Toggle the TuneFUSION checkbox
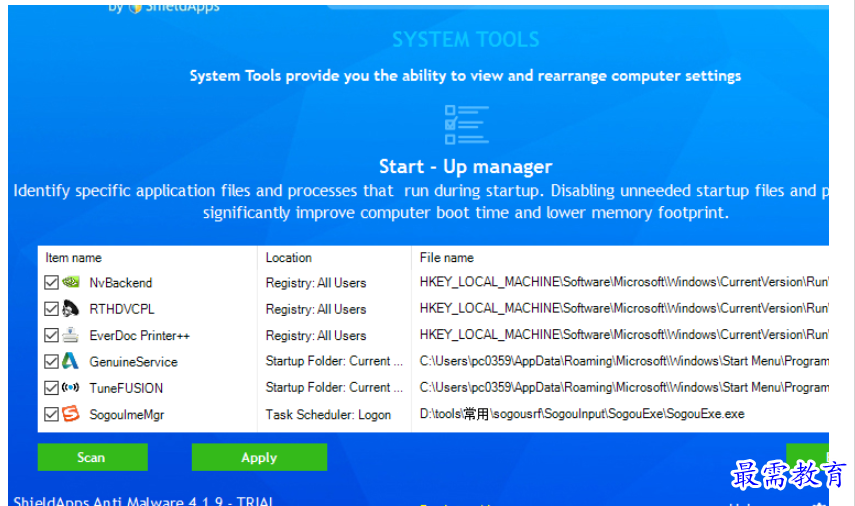This screenshot has width=855, height=506. click(51, 388)
